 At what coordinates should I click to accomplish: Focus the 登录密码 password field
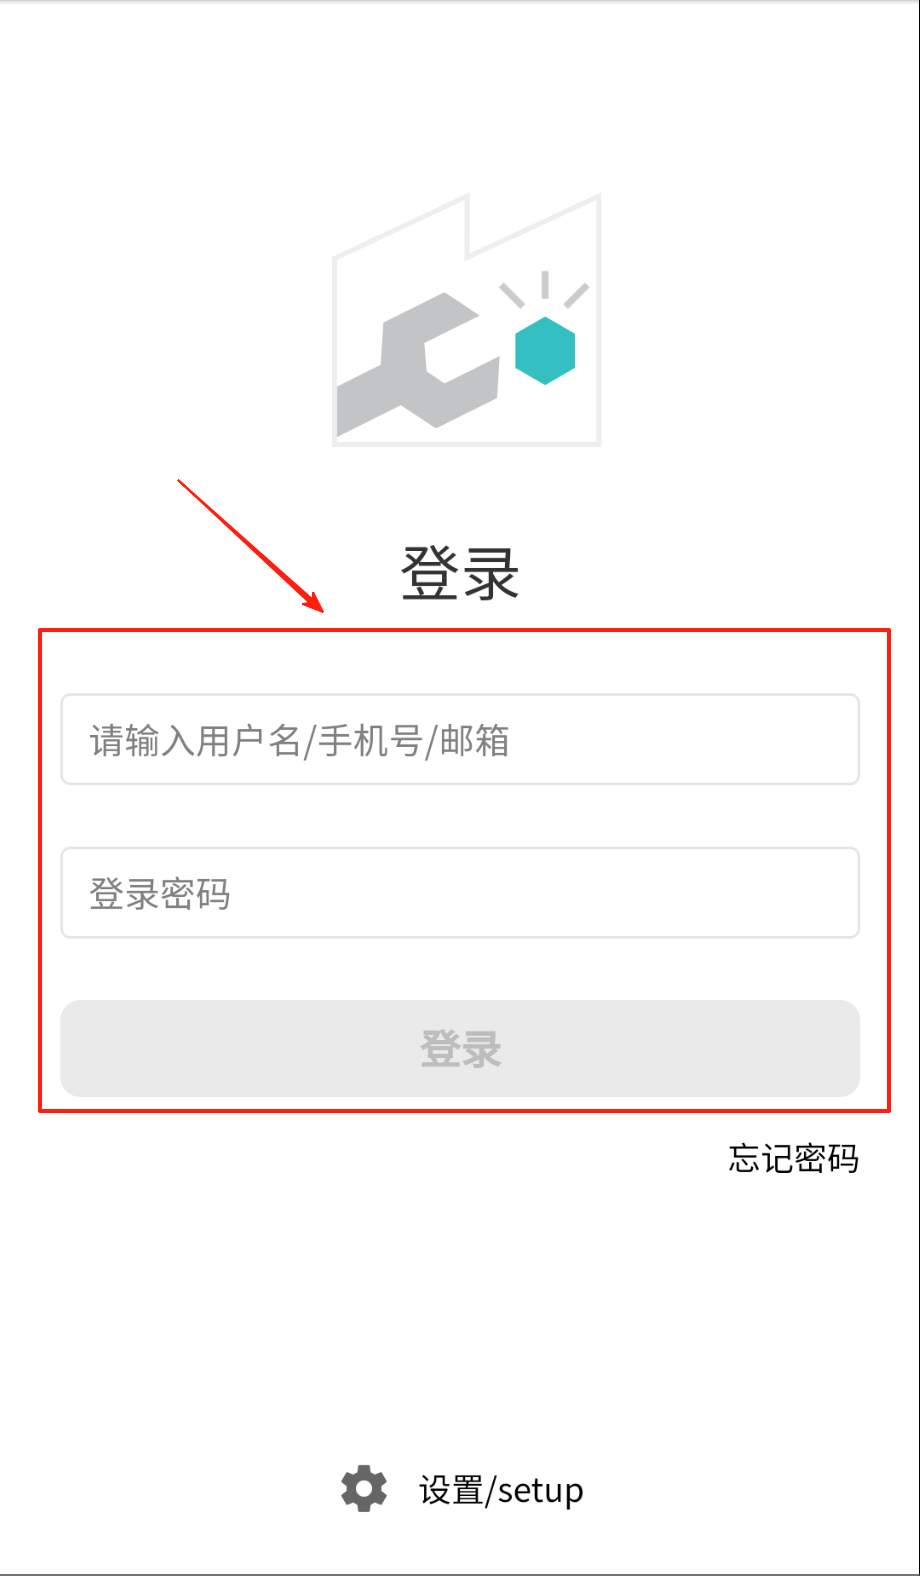[x=460, y=892]
